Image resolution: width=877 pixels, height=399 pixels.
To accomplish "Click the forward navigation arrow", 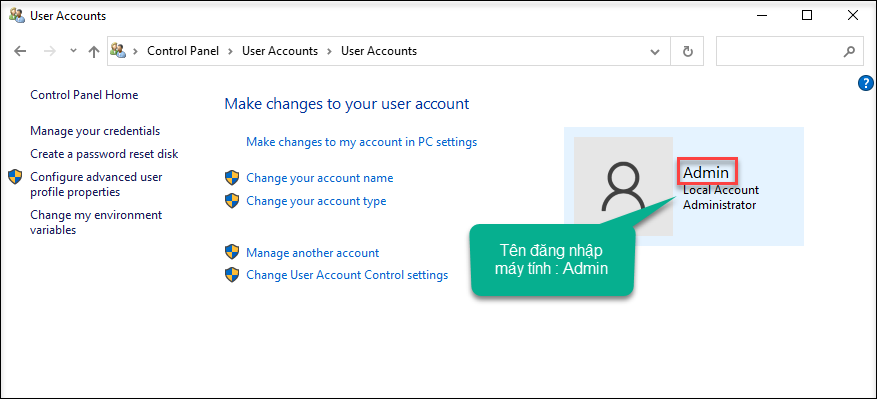I will pos(50,51).
